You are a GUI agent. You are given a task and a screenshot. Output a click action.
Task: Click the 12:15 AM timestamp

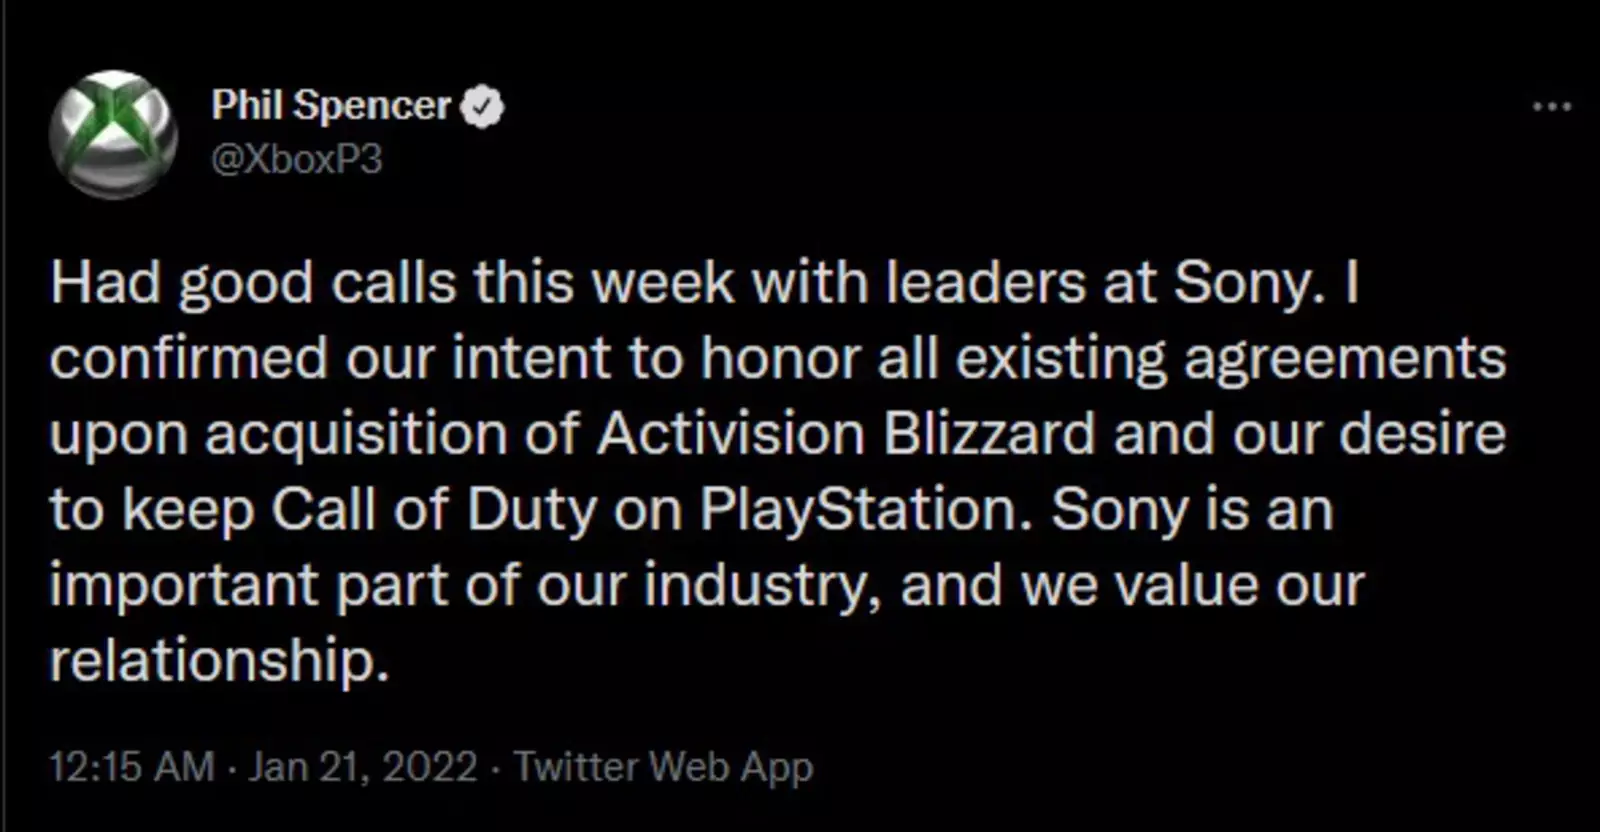(x=132, y=767)
